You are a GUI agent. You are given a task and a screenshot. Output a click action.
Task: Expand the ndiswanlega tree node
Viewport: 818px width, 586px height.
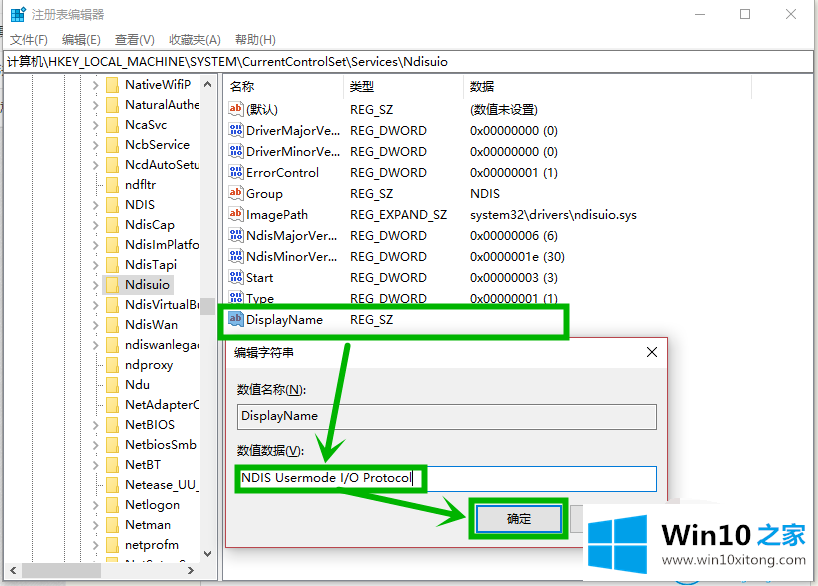pyautogui.click(x=95, y=345)
